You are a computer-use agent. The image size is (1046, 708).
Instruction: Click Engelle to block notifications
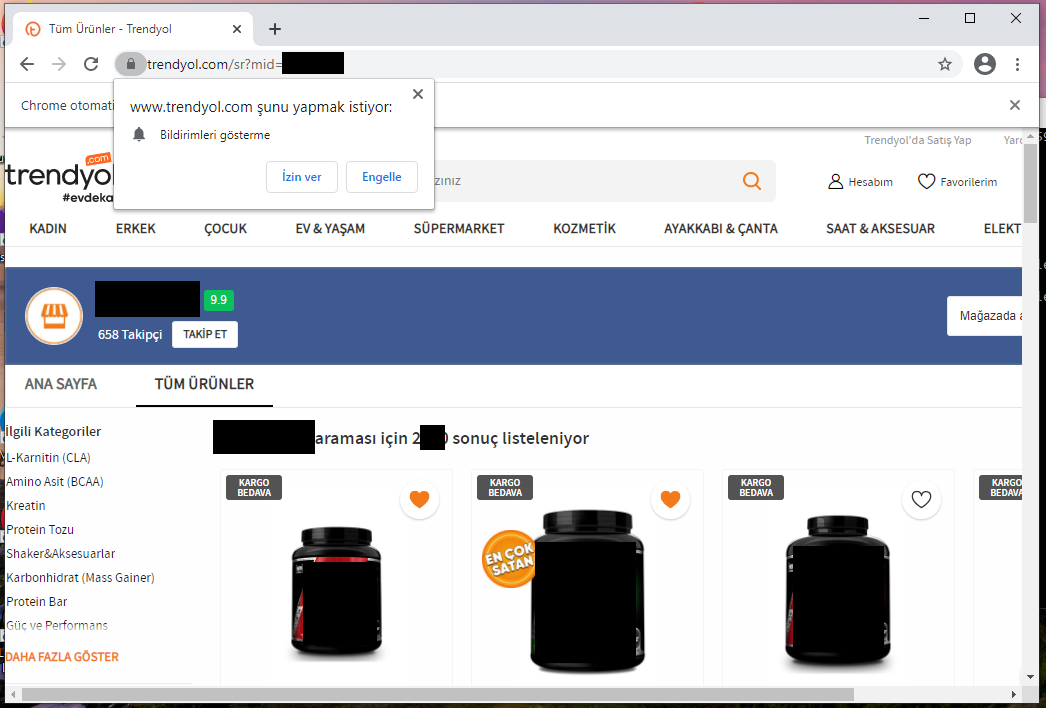(x=382, y=177)
